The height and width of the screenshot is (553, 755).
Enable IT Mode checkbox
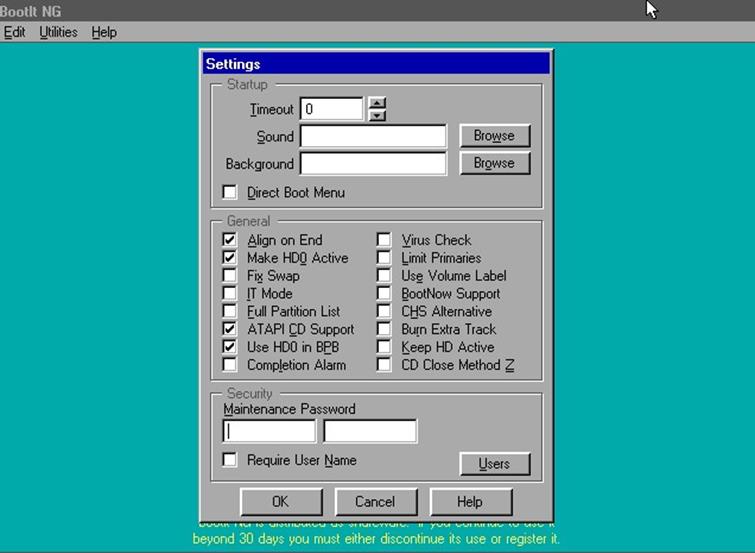tap(230, 293)
